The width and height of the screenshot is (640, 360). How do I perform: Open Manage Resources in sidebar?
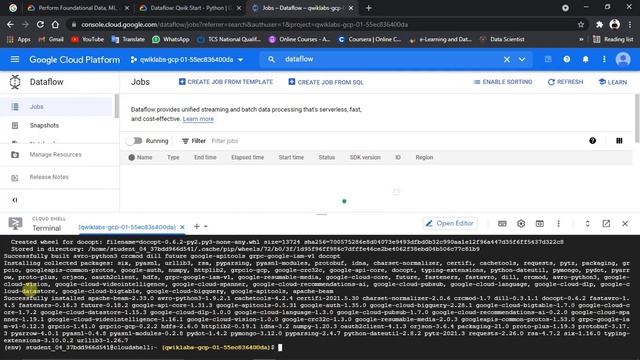coord(56,155)
